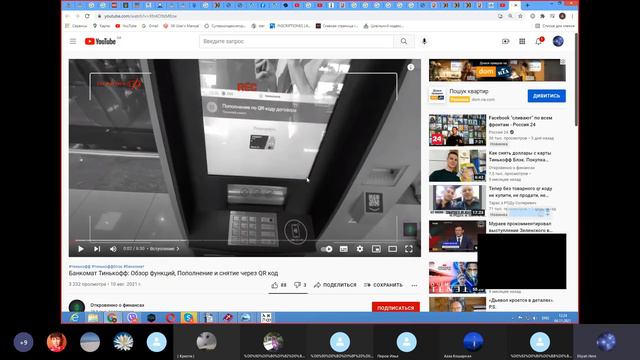
Task: Open the Facebook Россия 24 video thumbnail
Action: (457, 130)
